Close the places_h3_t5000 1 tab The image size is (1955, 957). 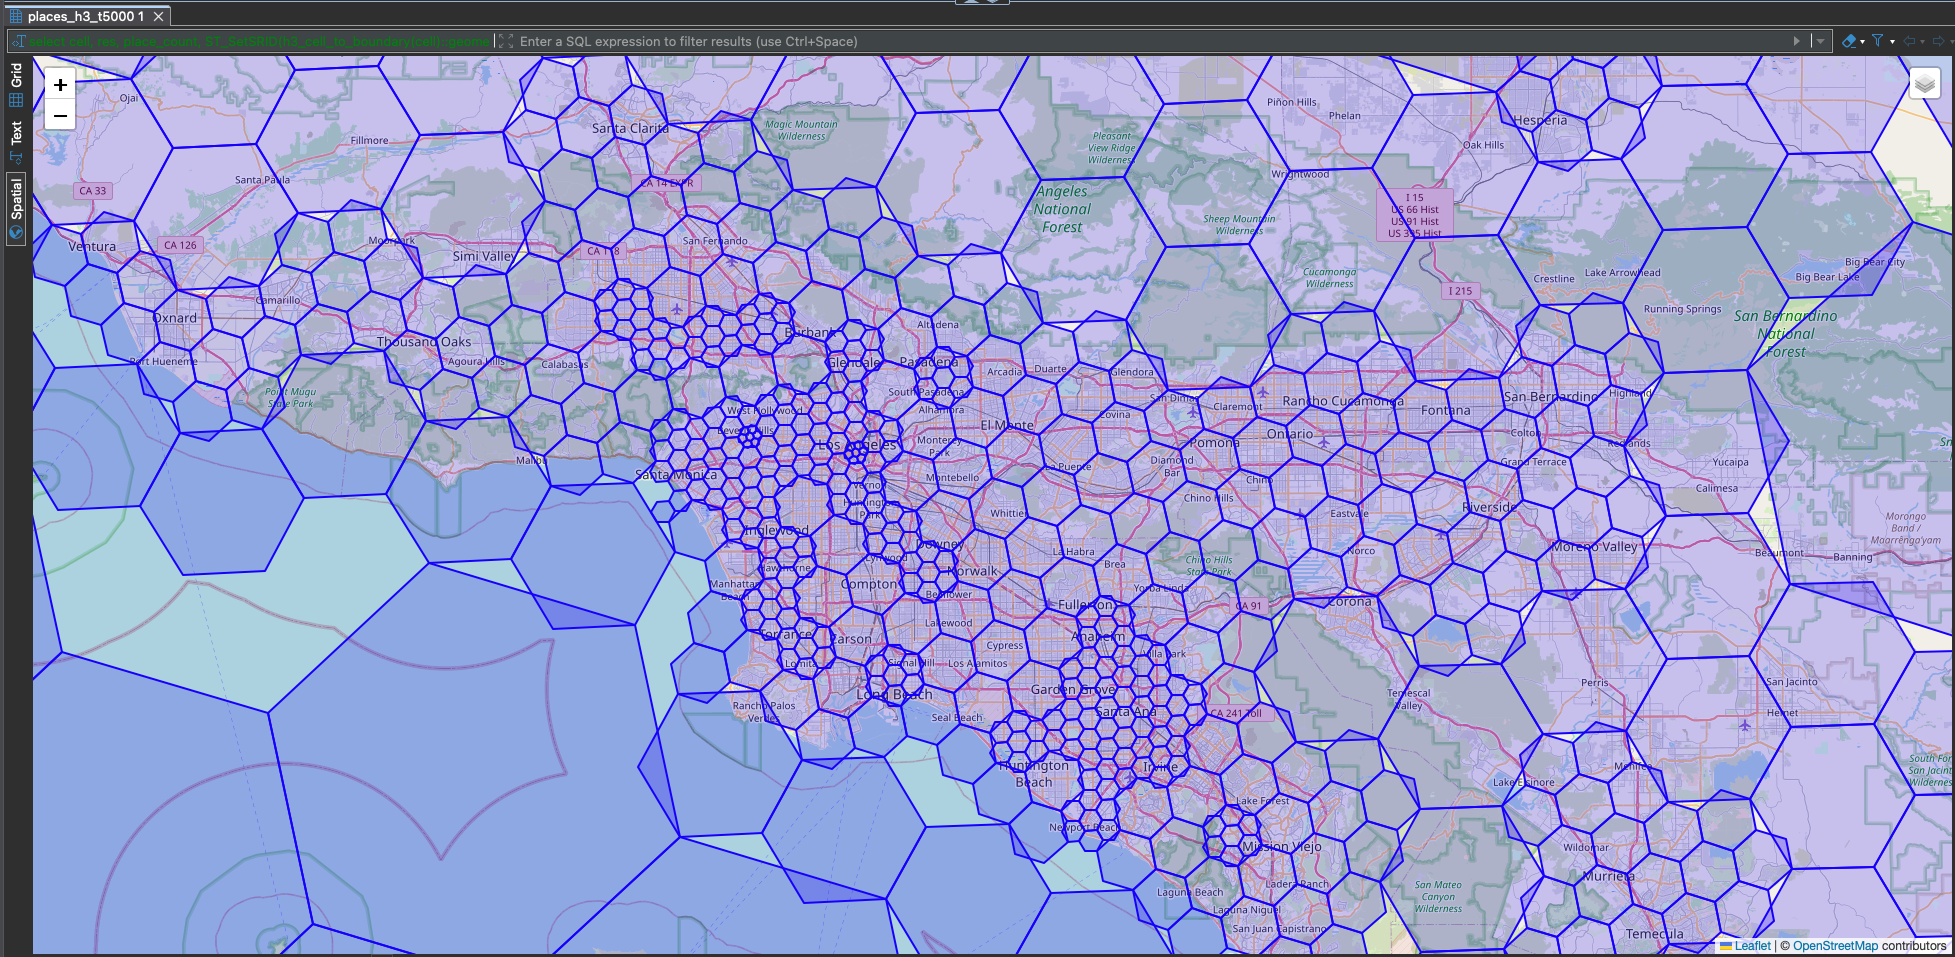[158, 16]
